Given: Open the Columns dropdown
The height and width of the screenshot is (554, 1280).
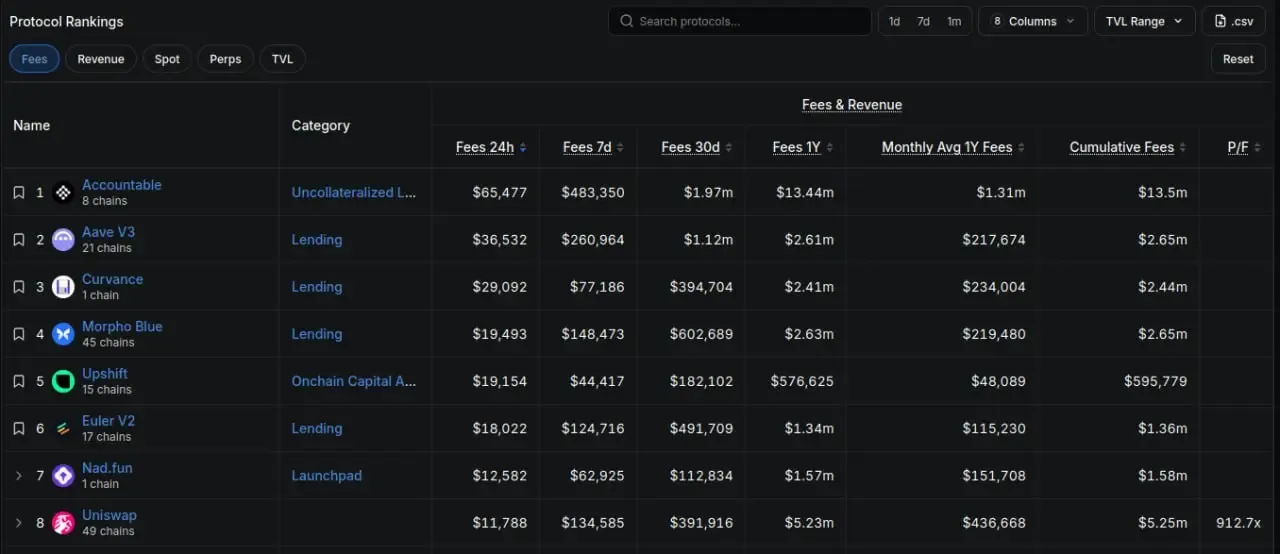Looking at the screenshot, I should tap(1033, 21).
